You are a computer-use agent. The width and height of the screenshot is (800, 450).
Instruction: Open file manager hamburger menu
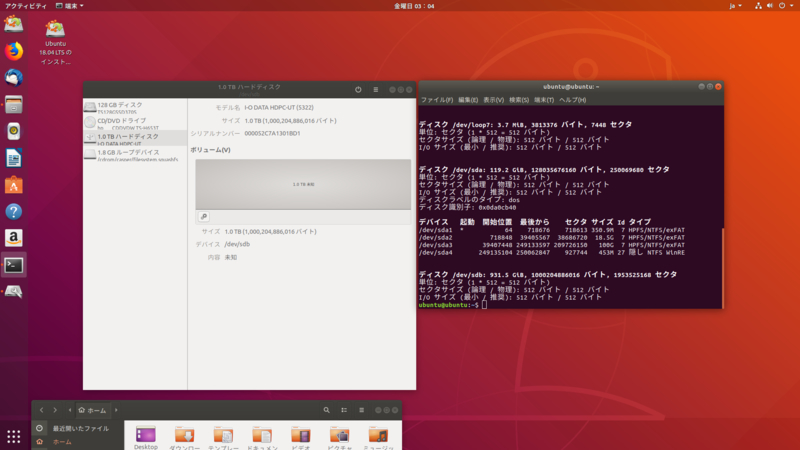pos(361,410)
